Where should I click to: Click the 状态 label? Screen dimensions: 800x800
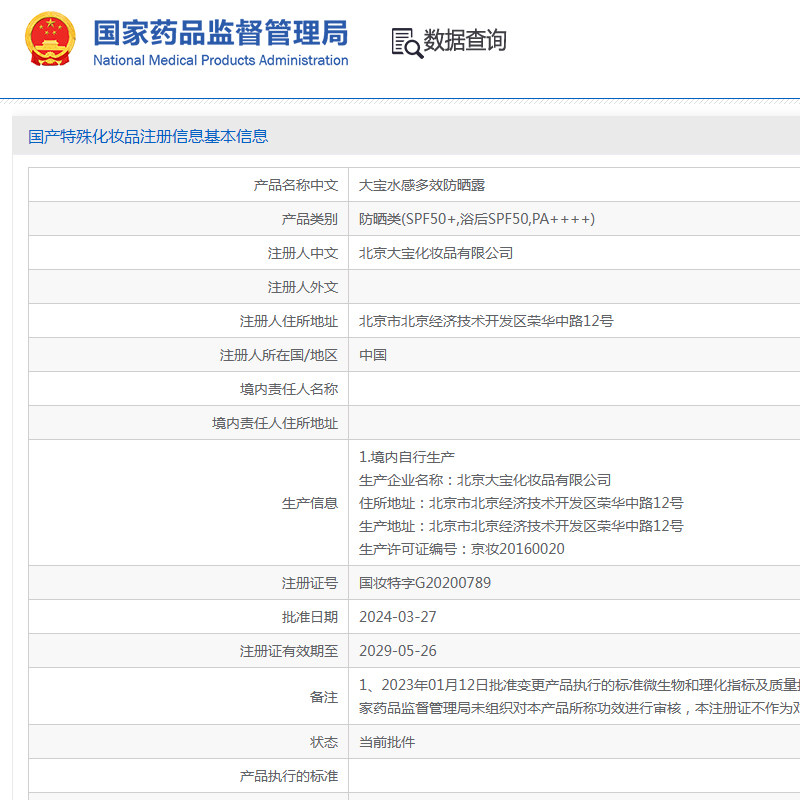(323, 742)
